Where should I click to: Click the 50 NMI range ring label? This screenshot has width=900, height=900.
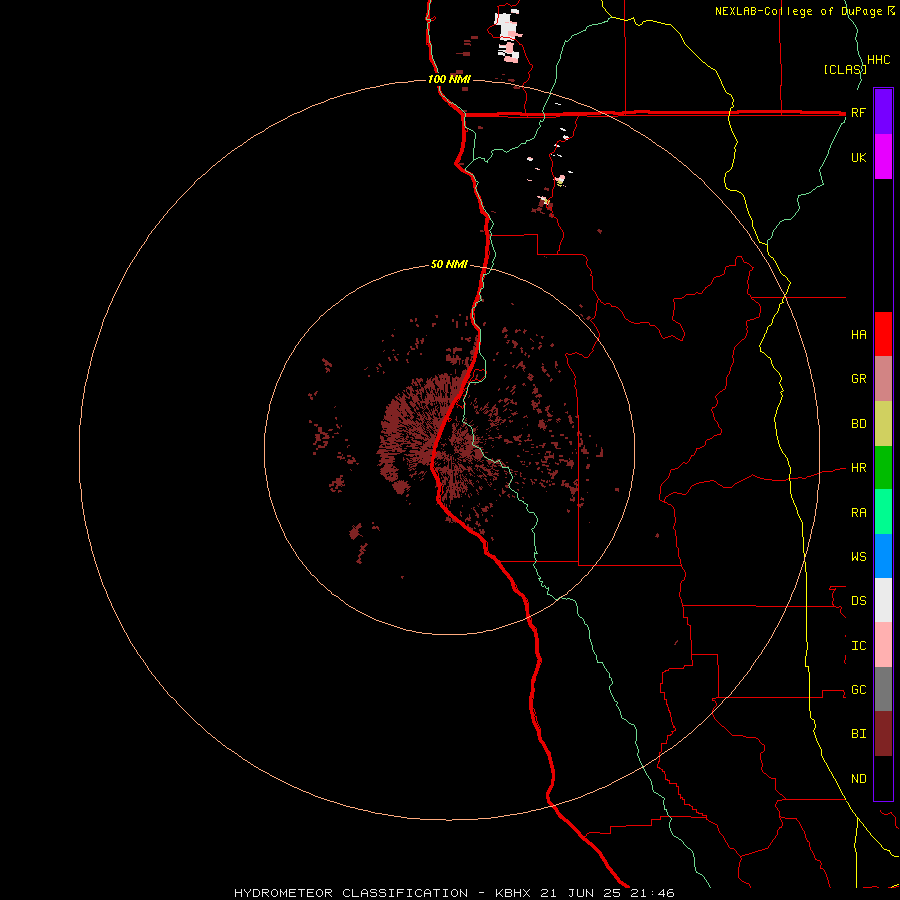[449, 265]
